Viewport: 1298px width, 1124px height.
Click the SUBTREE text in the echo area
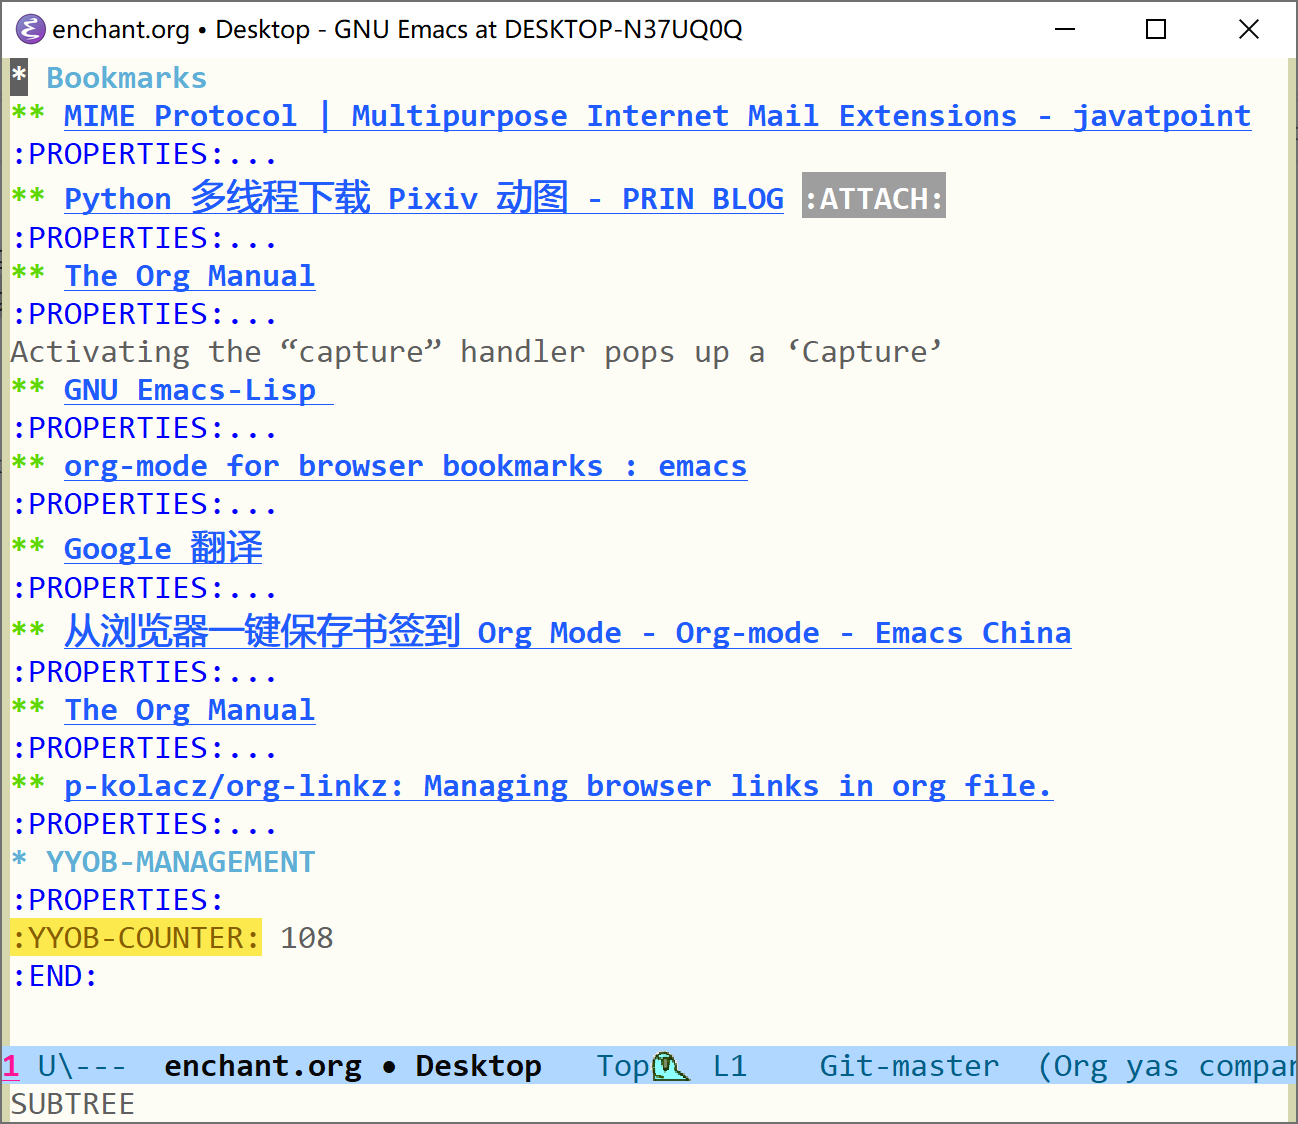point(72,1104)
